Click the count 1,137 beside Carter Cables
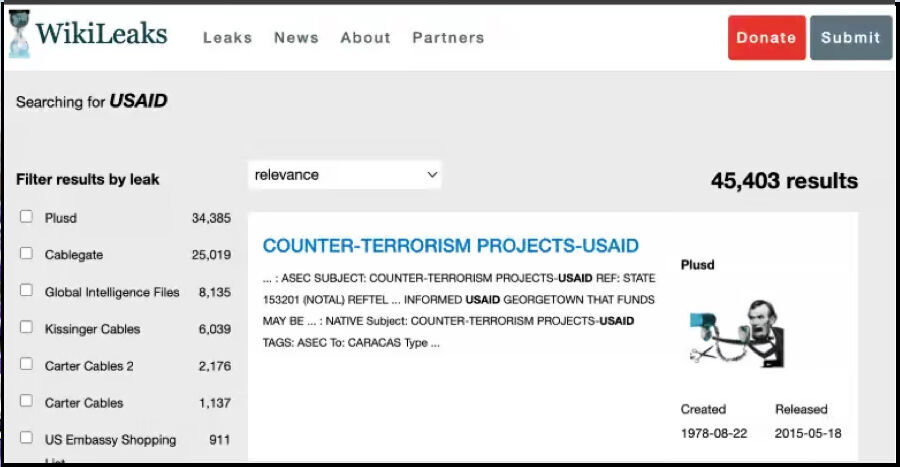This screenshot has height=467, width=900. 215,403
